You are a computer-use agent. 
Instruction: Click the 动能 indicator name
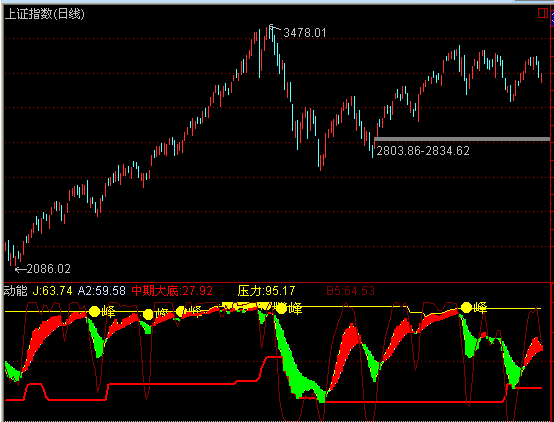[16, 291]
